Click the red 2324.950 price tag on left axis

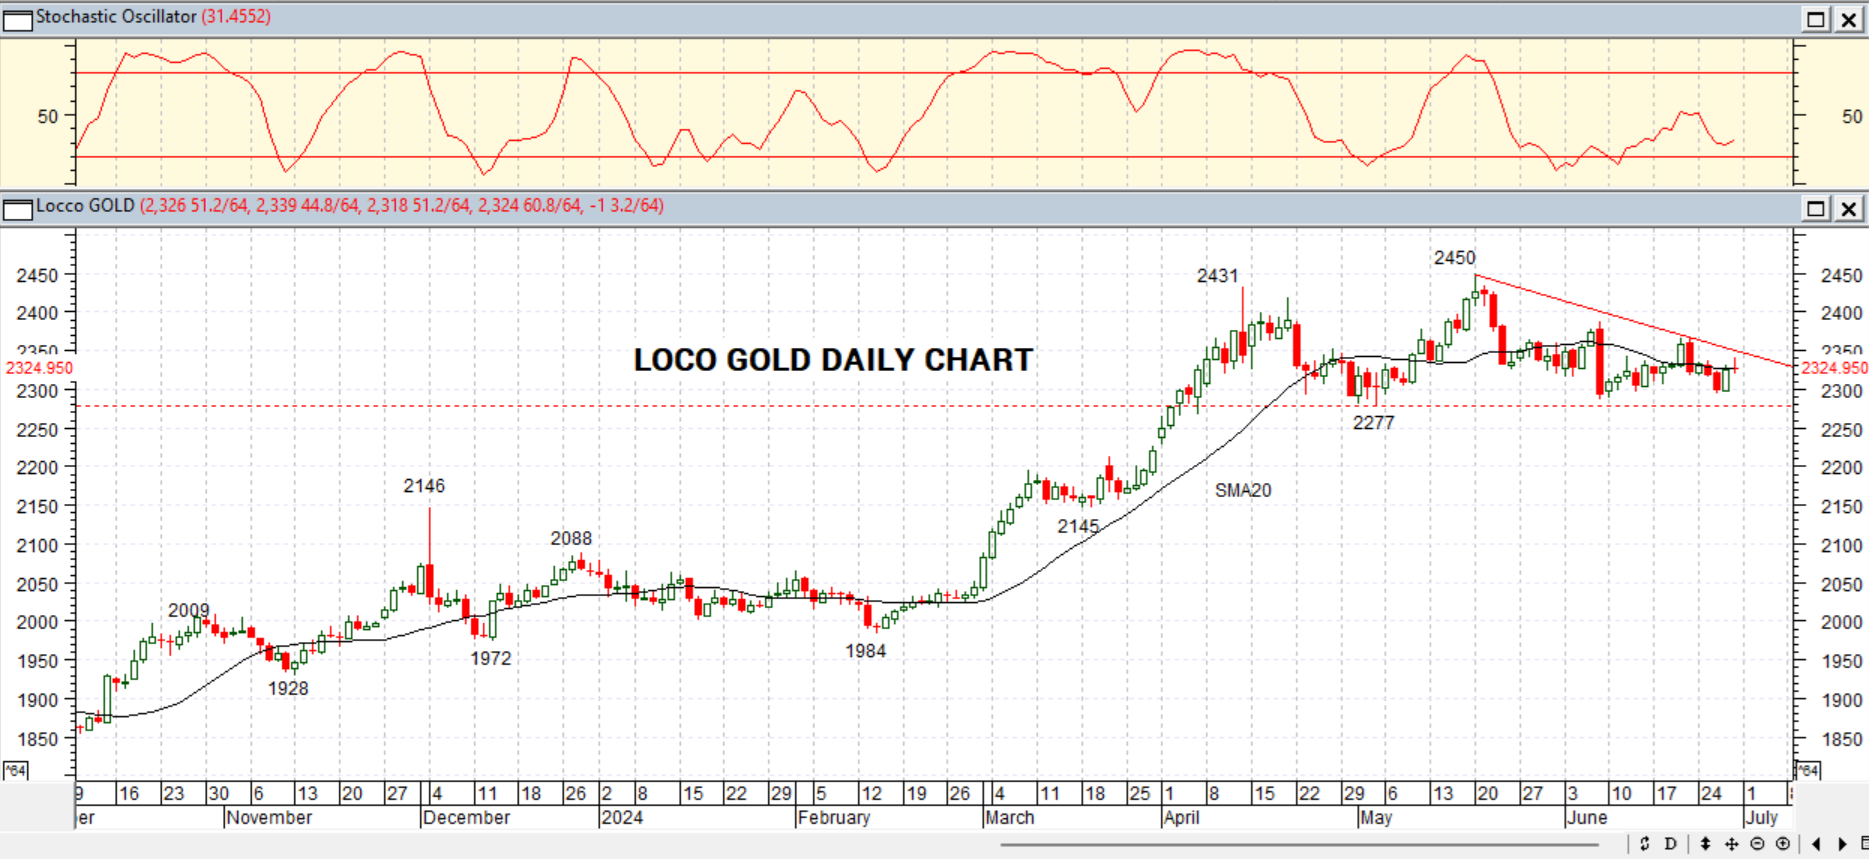click(x=39, y=368)
